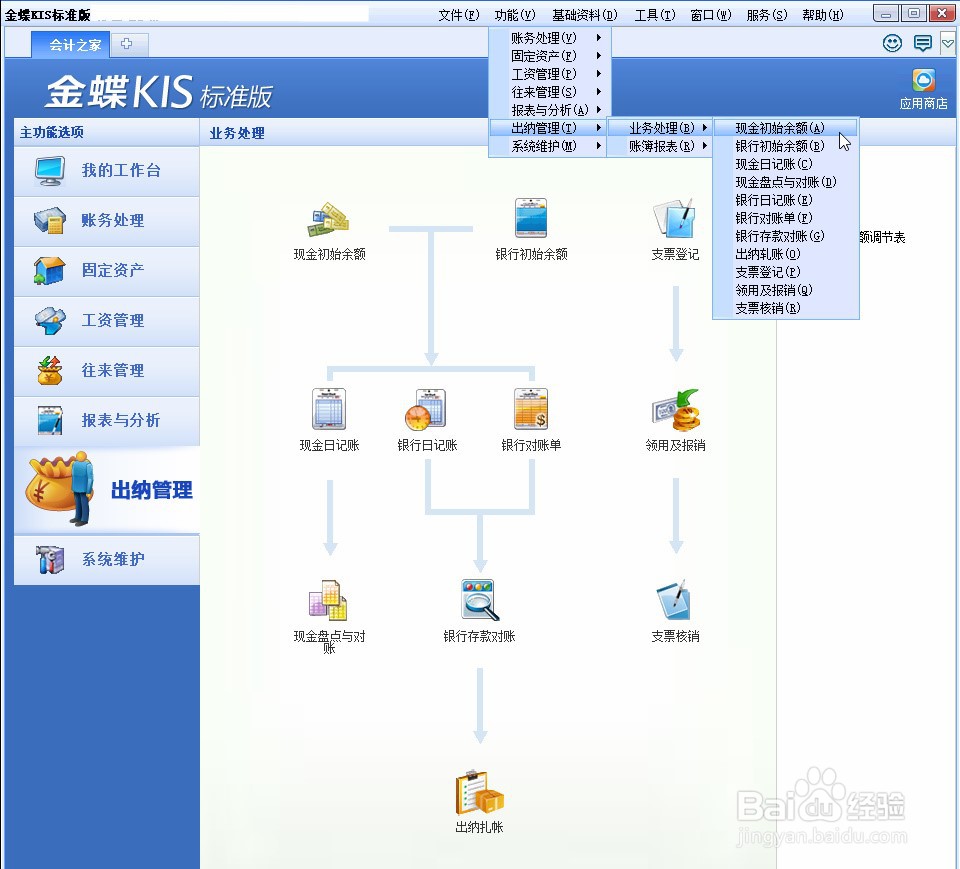Choose 银行对账单(F) from the submenu
The height and width of the screenshot is (869, 960).
786,218
